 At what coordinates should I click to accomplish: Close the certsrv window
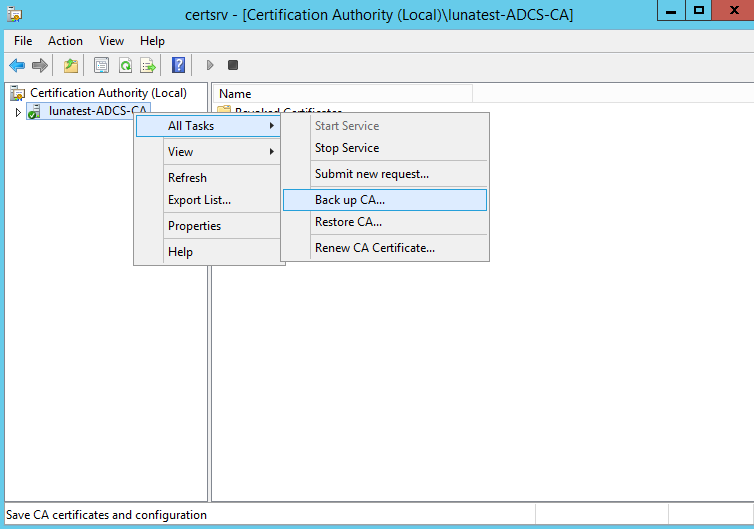[733, 11]
